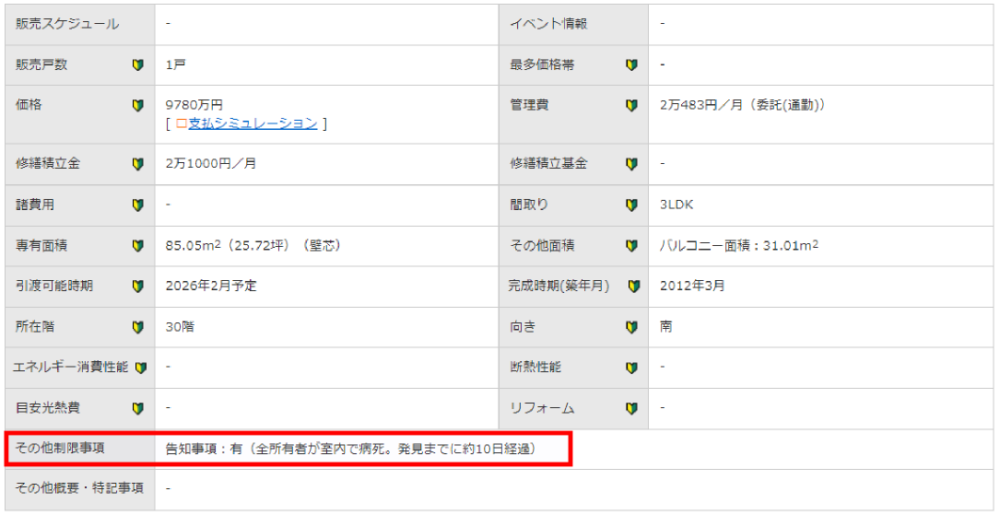Screen dimensions: 1000x515
Task: Click the help icon beside 専有面積
Action: [138, 245]
